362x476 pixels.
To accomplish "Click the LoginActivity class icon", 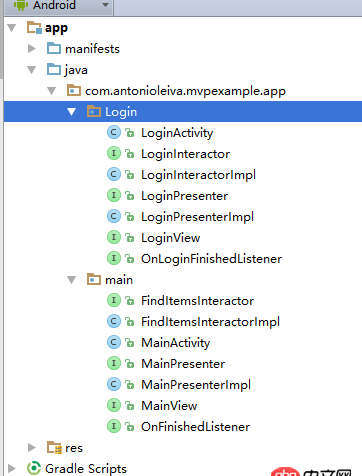I will click(x=114, y=132).
